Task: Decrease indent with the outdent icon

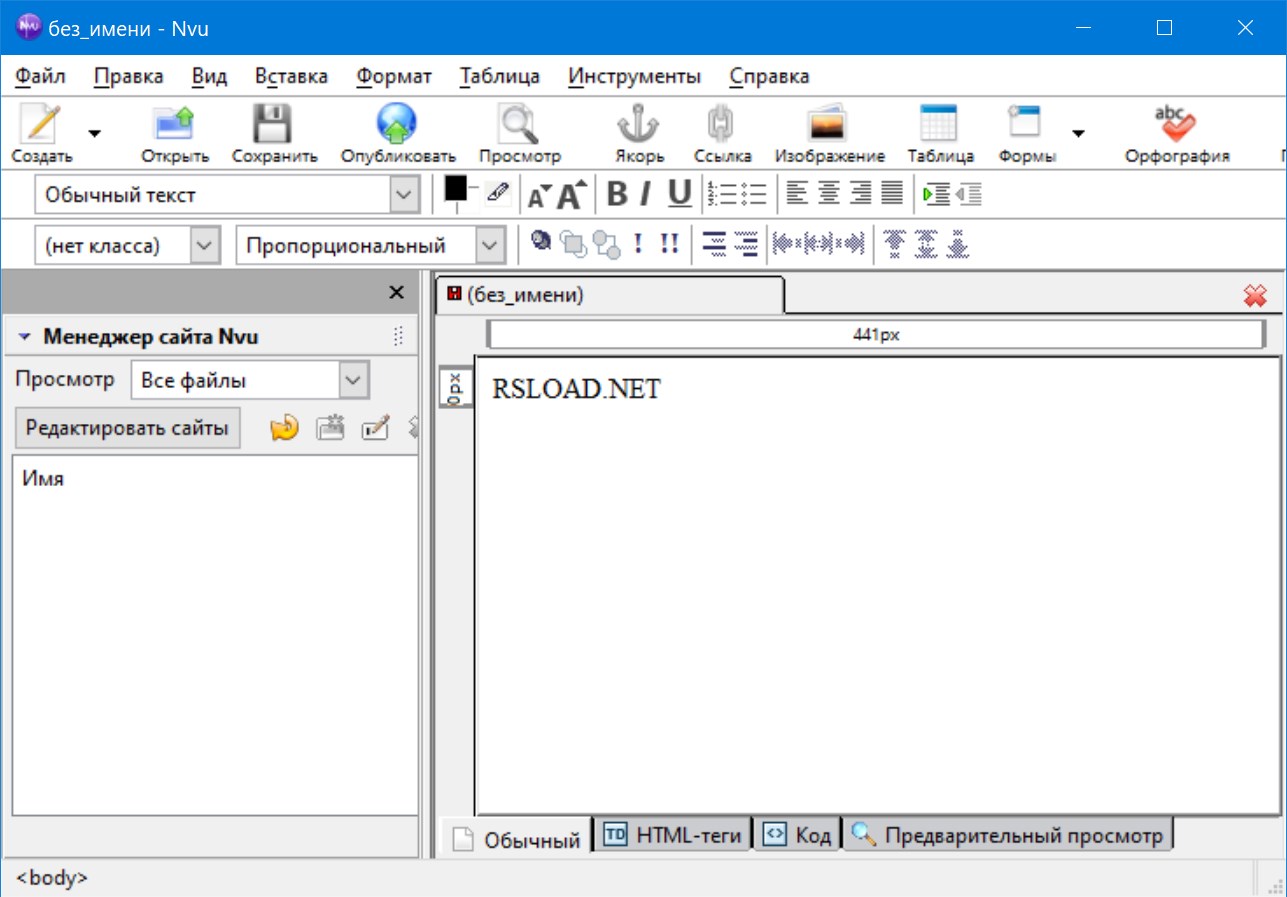Action: 968,194
